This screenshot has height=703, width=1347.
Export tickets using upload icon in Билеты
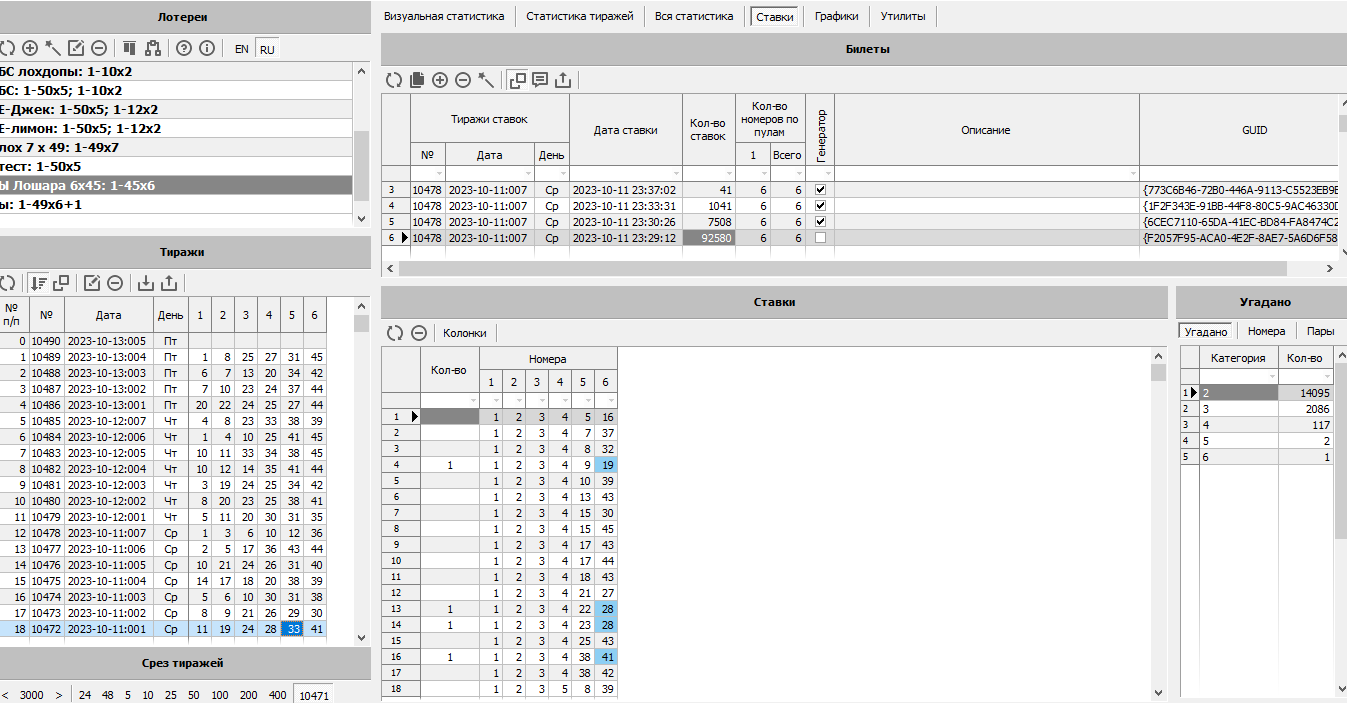[563, 80]
